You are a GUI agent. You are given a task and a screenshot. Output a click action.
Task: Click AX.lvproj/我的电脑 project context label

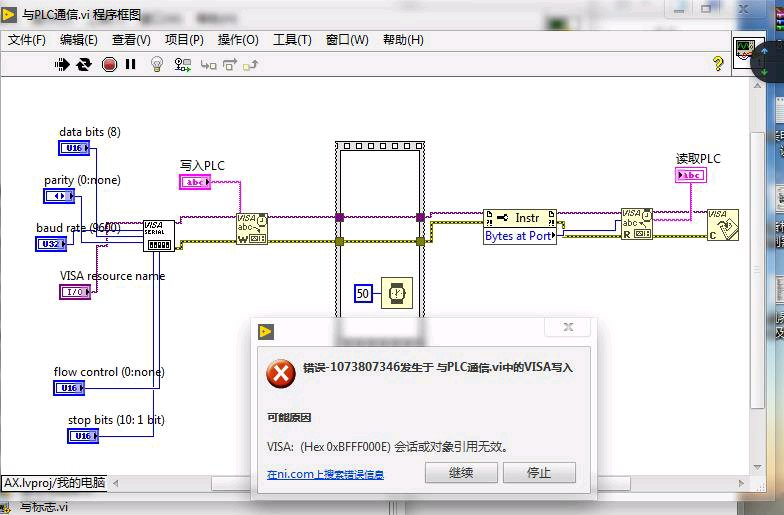[54, 483]
